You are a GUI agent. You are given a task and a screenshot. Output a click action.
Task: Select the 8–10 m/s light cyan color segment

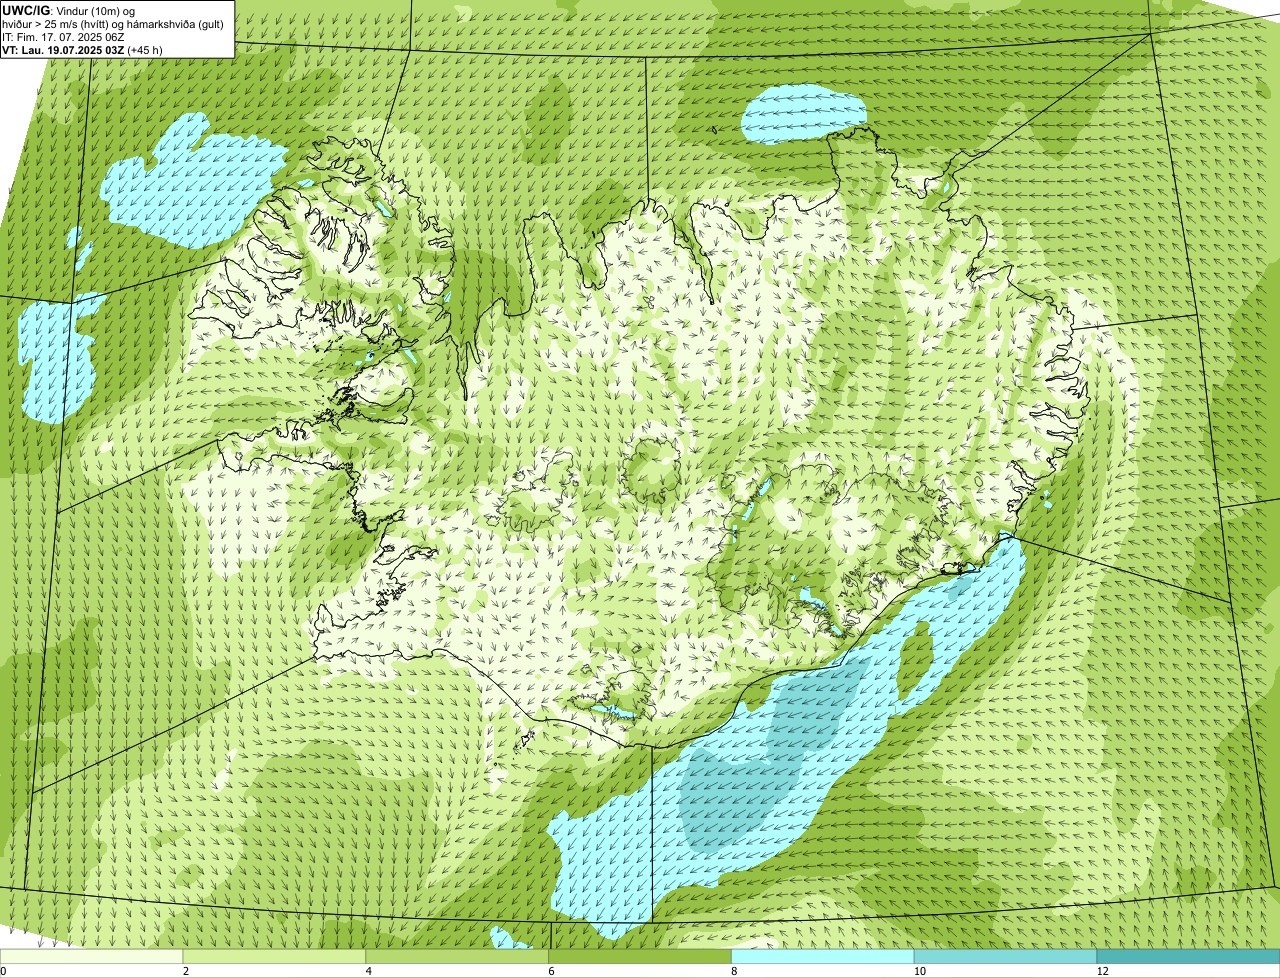coord(823,956)
